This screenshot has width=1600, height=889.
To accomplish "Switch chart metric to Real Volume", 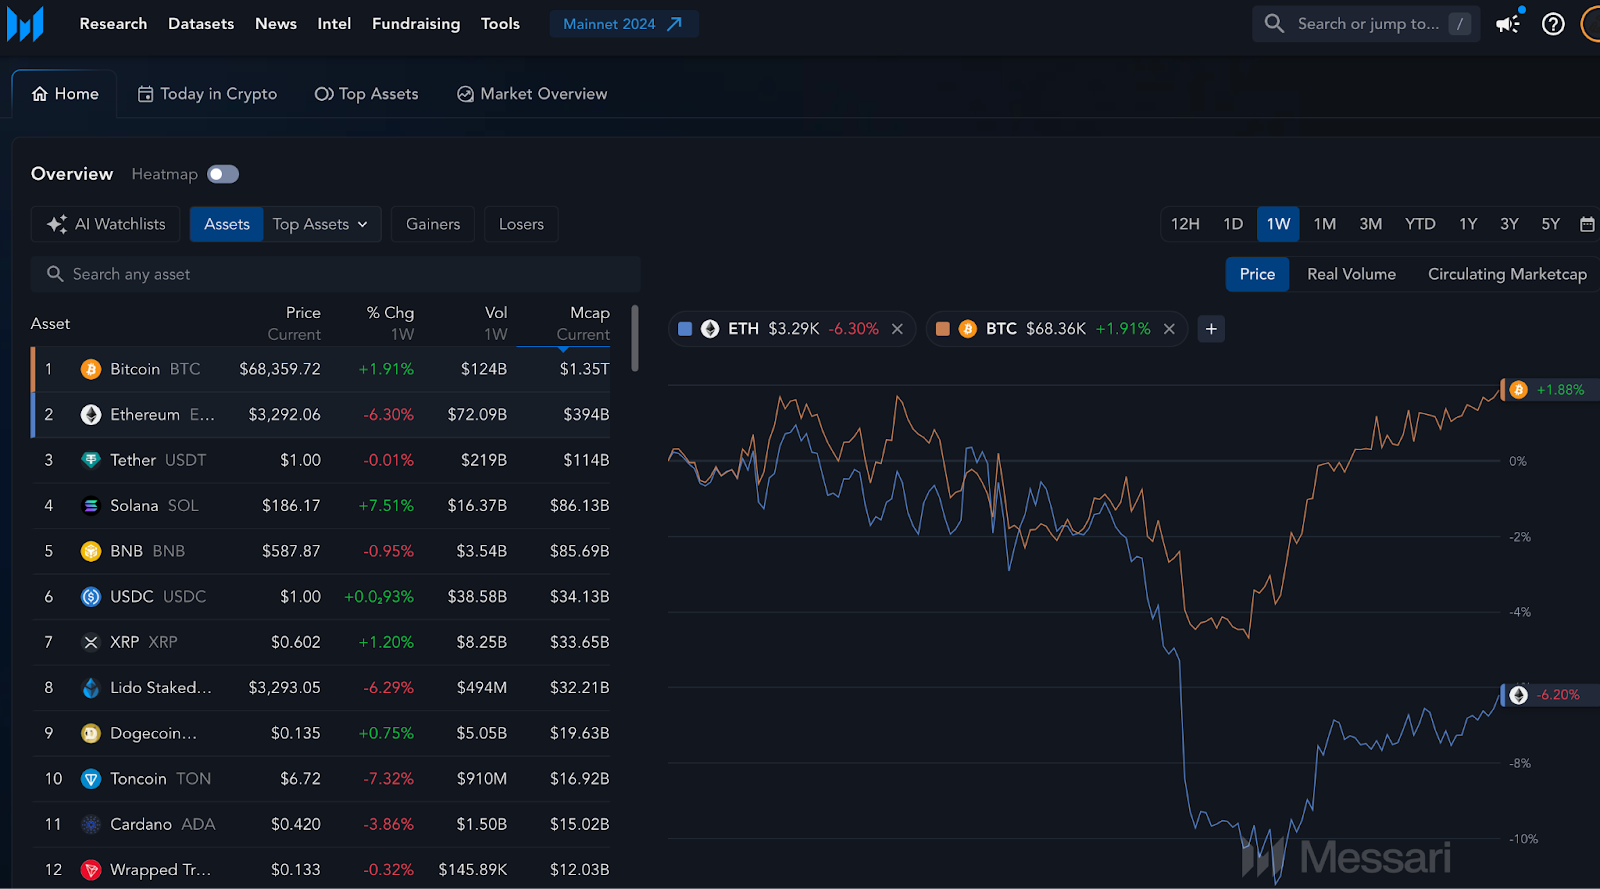I will coord(1351,274).
